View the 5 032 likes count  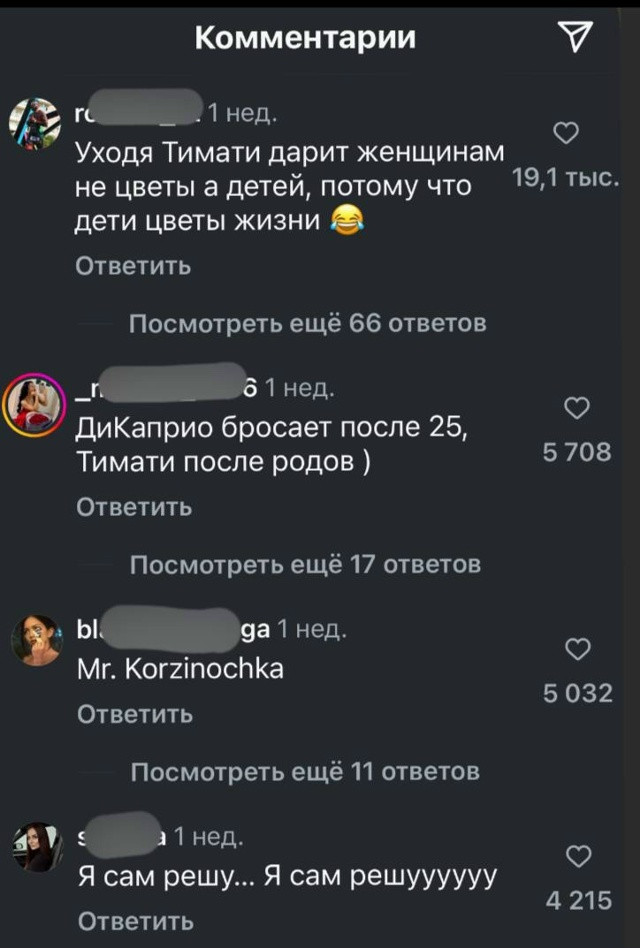[578, 693]
